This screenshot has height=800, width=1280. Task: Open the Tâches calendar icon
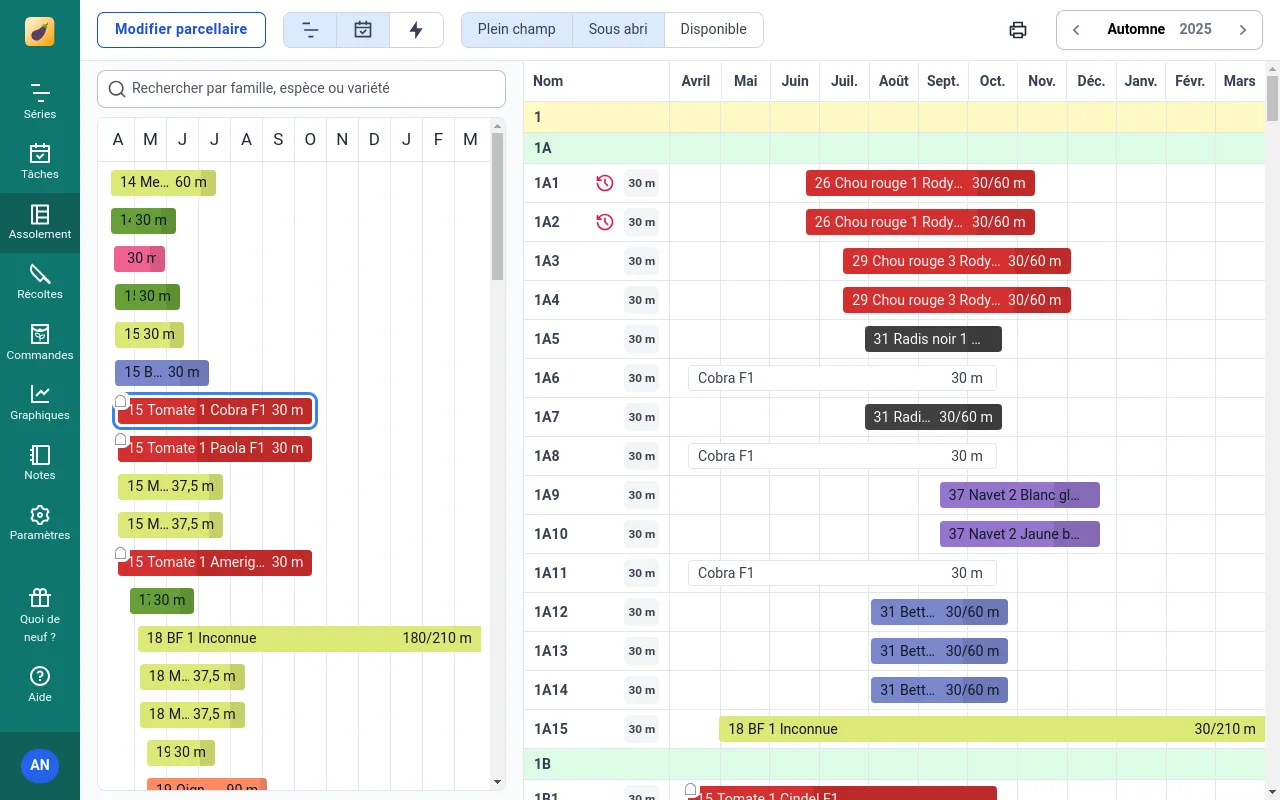[40, 162]
